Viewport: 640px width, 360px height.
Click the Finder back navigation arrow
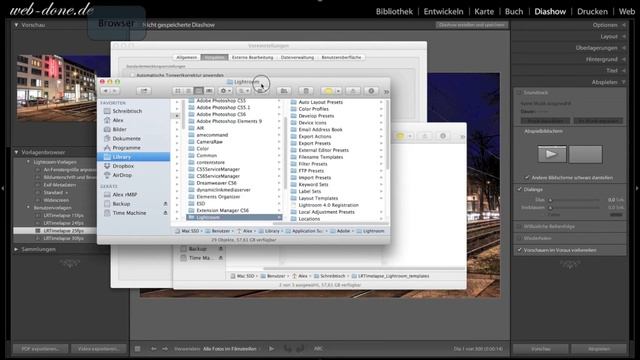[x=106, y=91]
